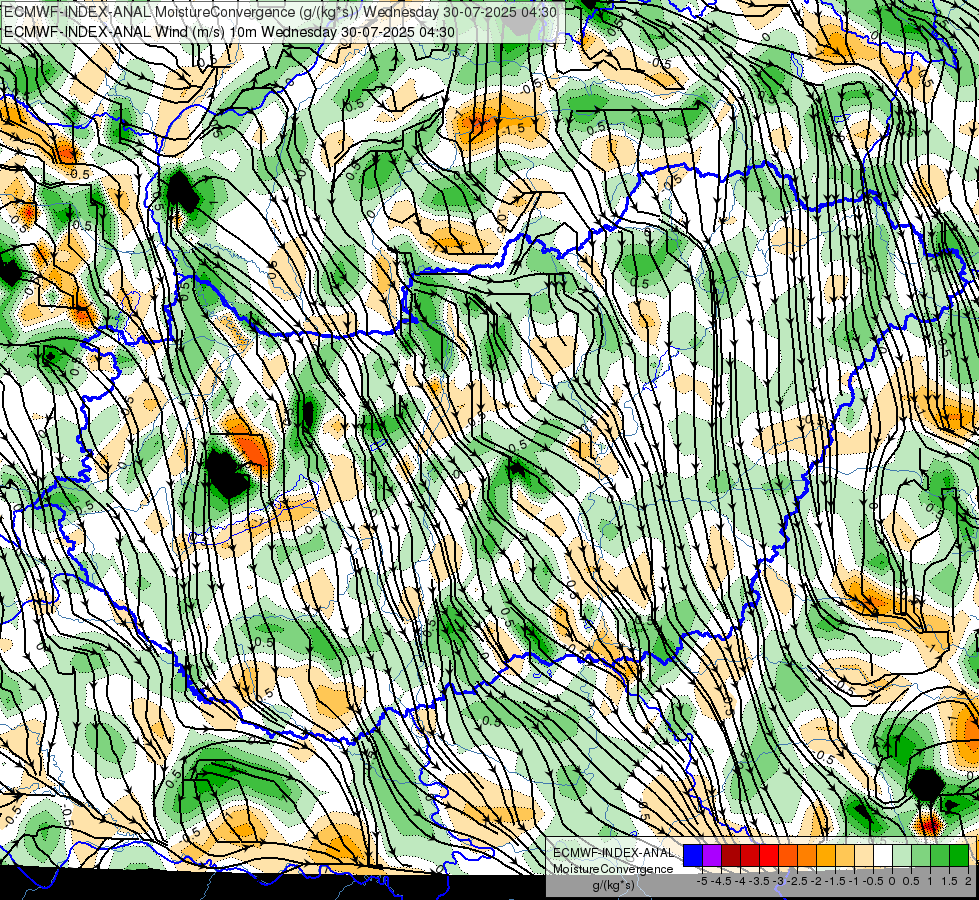The width and height of the screenshot is (979, 900).
Task: Click the light orange swatch between -1.5 and -1
Action: click(845, 855)
